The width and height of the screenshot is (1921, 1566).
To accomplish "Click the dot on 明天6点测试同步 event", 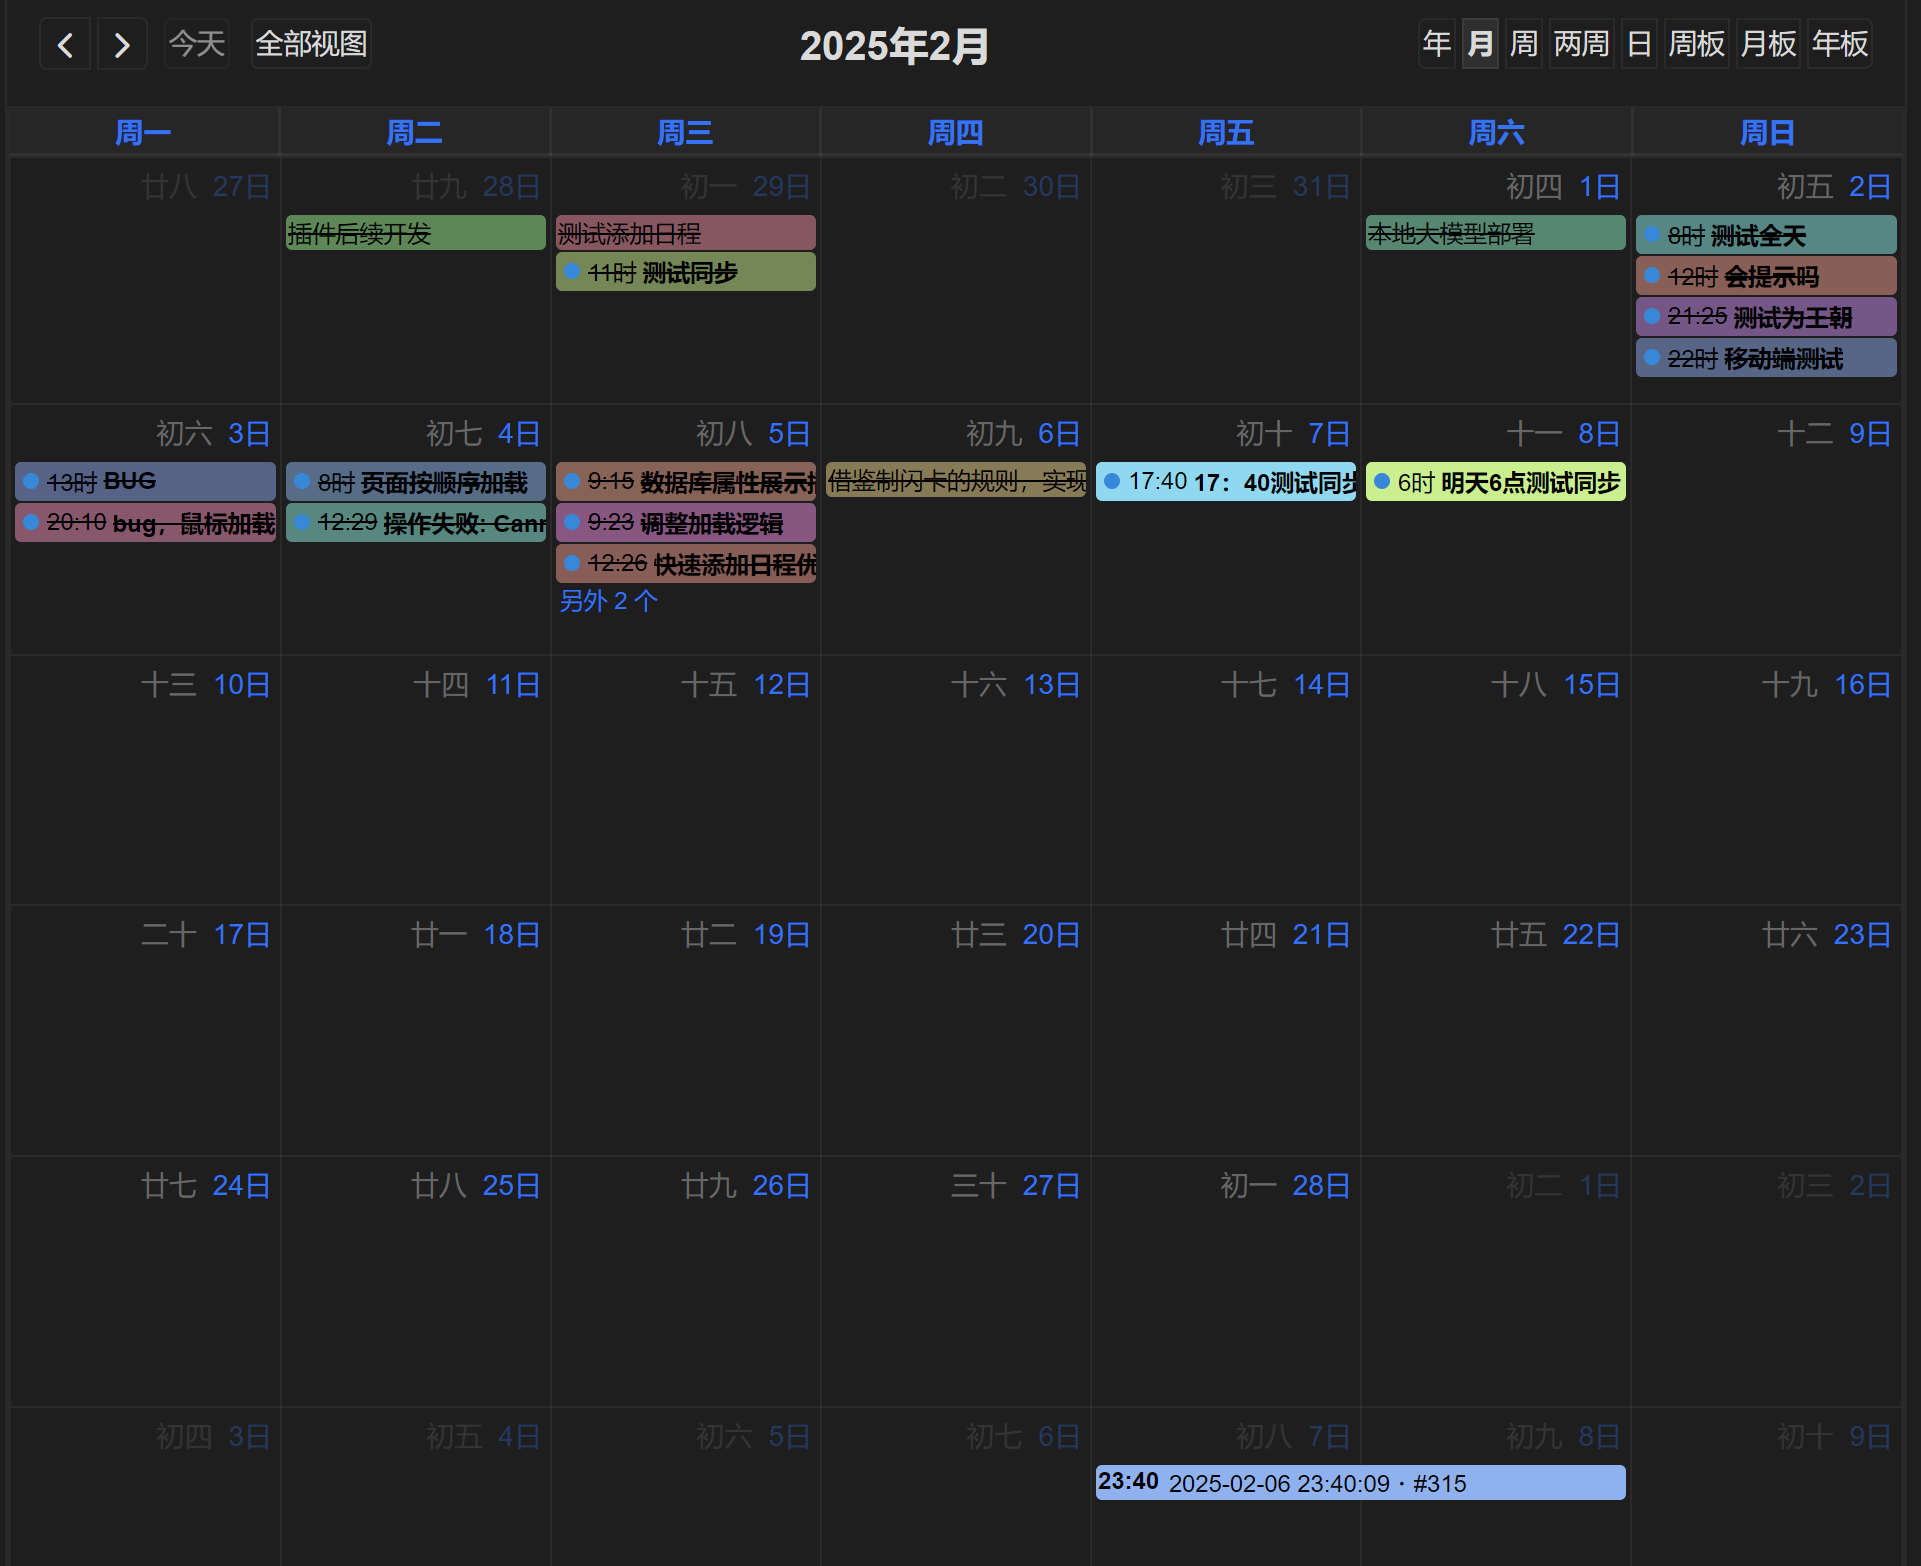I will click(1382, 481).
